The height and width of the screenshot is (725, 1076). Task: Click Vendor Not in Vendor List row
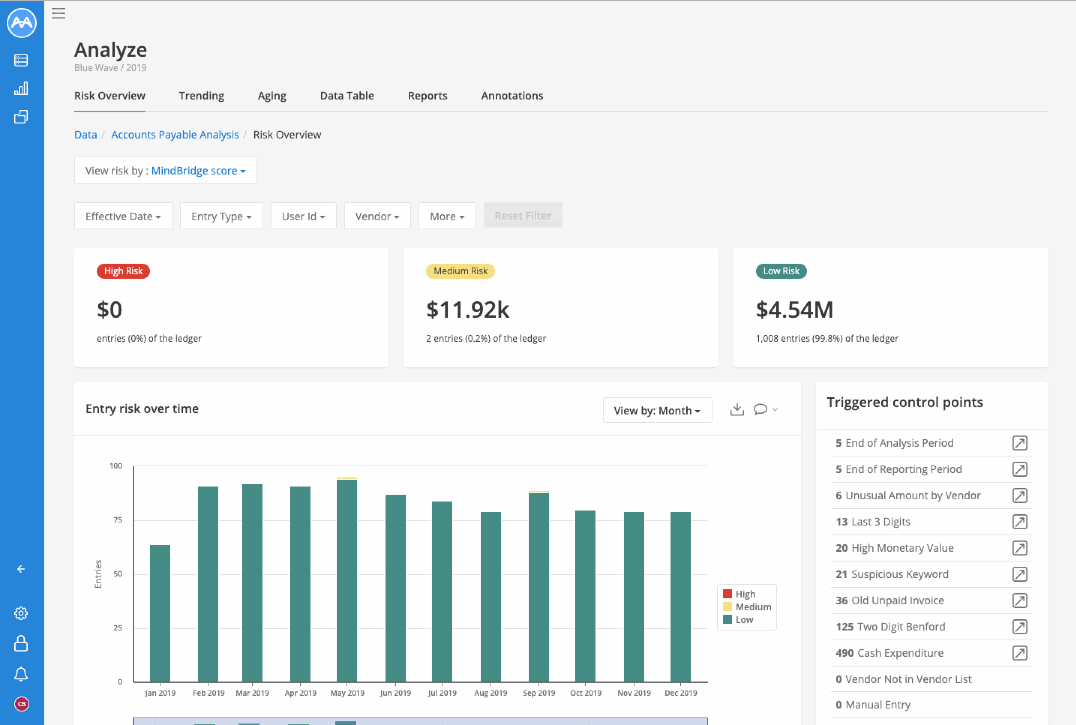pos(931,679)
